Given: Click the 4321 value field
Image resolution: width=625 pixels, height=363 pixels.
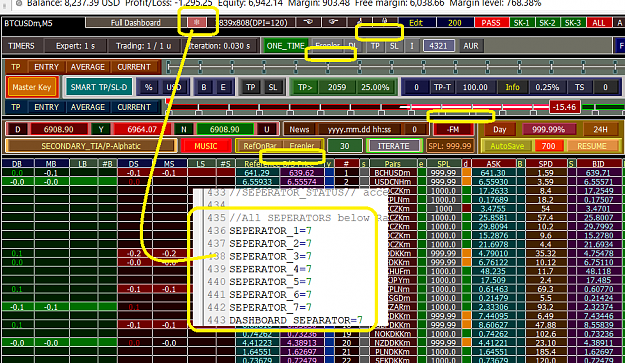Looking at the screenshot, I should (x=438, y=46).
